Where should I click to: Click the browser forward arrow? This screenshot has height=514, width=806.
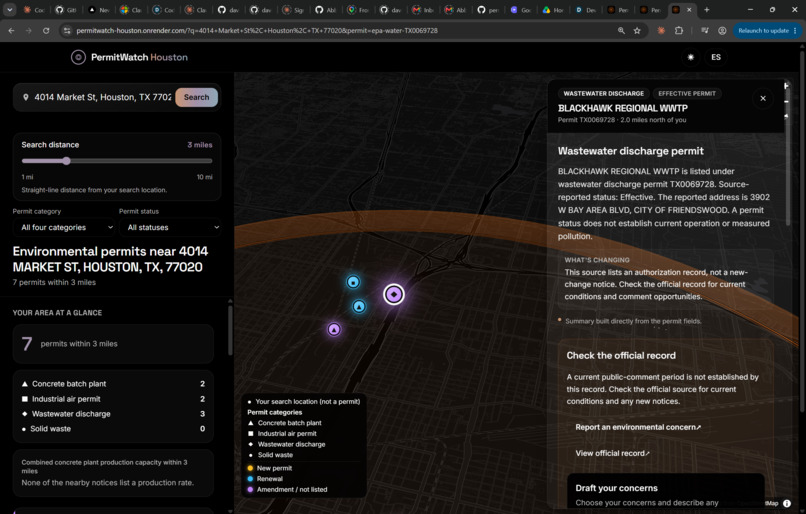click(x=29, y=31)
